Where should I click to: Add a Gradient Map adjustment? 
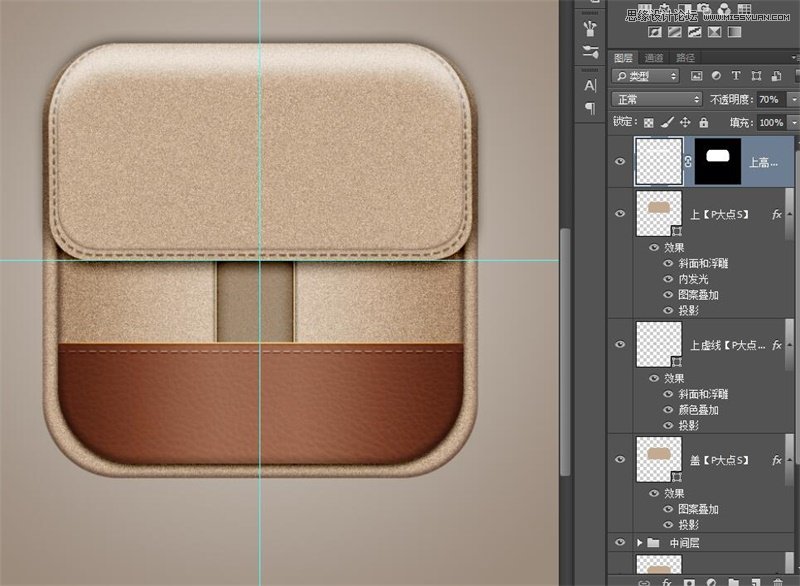coord(734,32)
